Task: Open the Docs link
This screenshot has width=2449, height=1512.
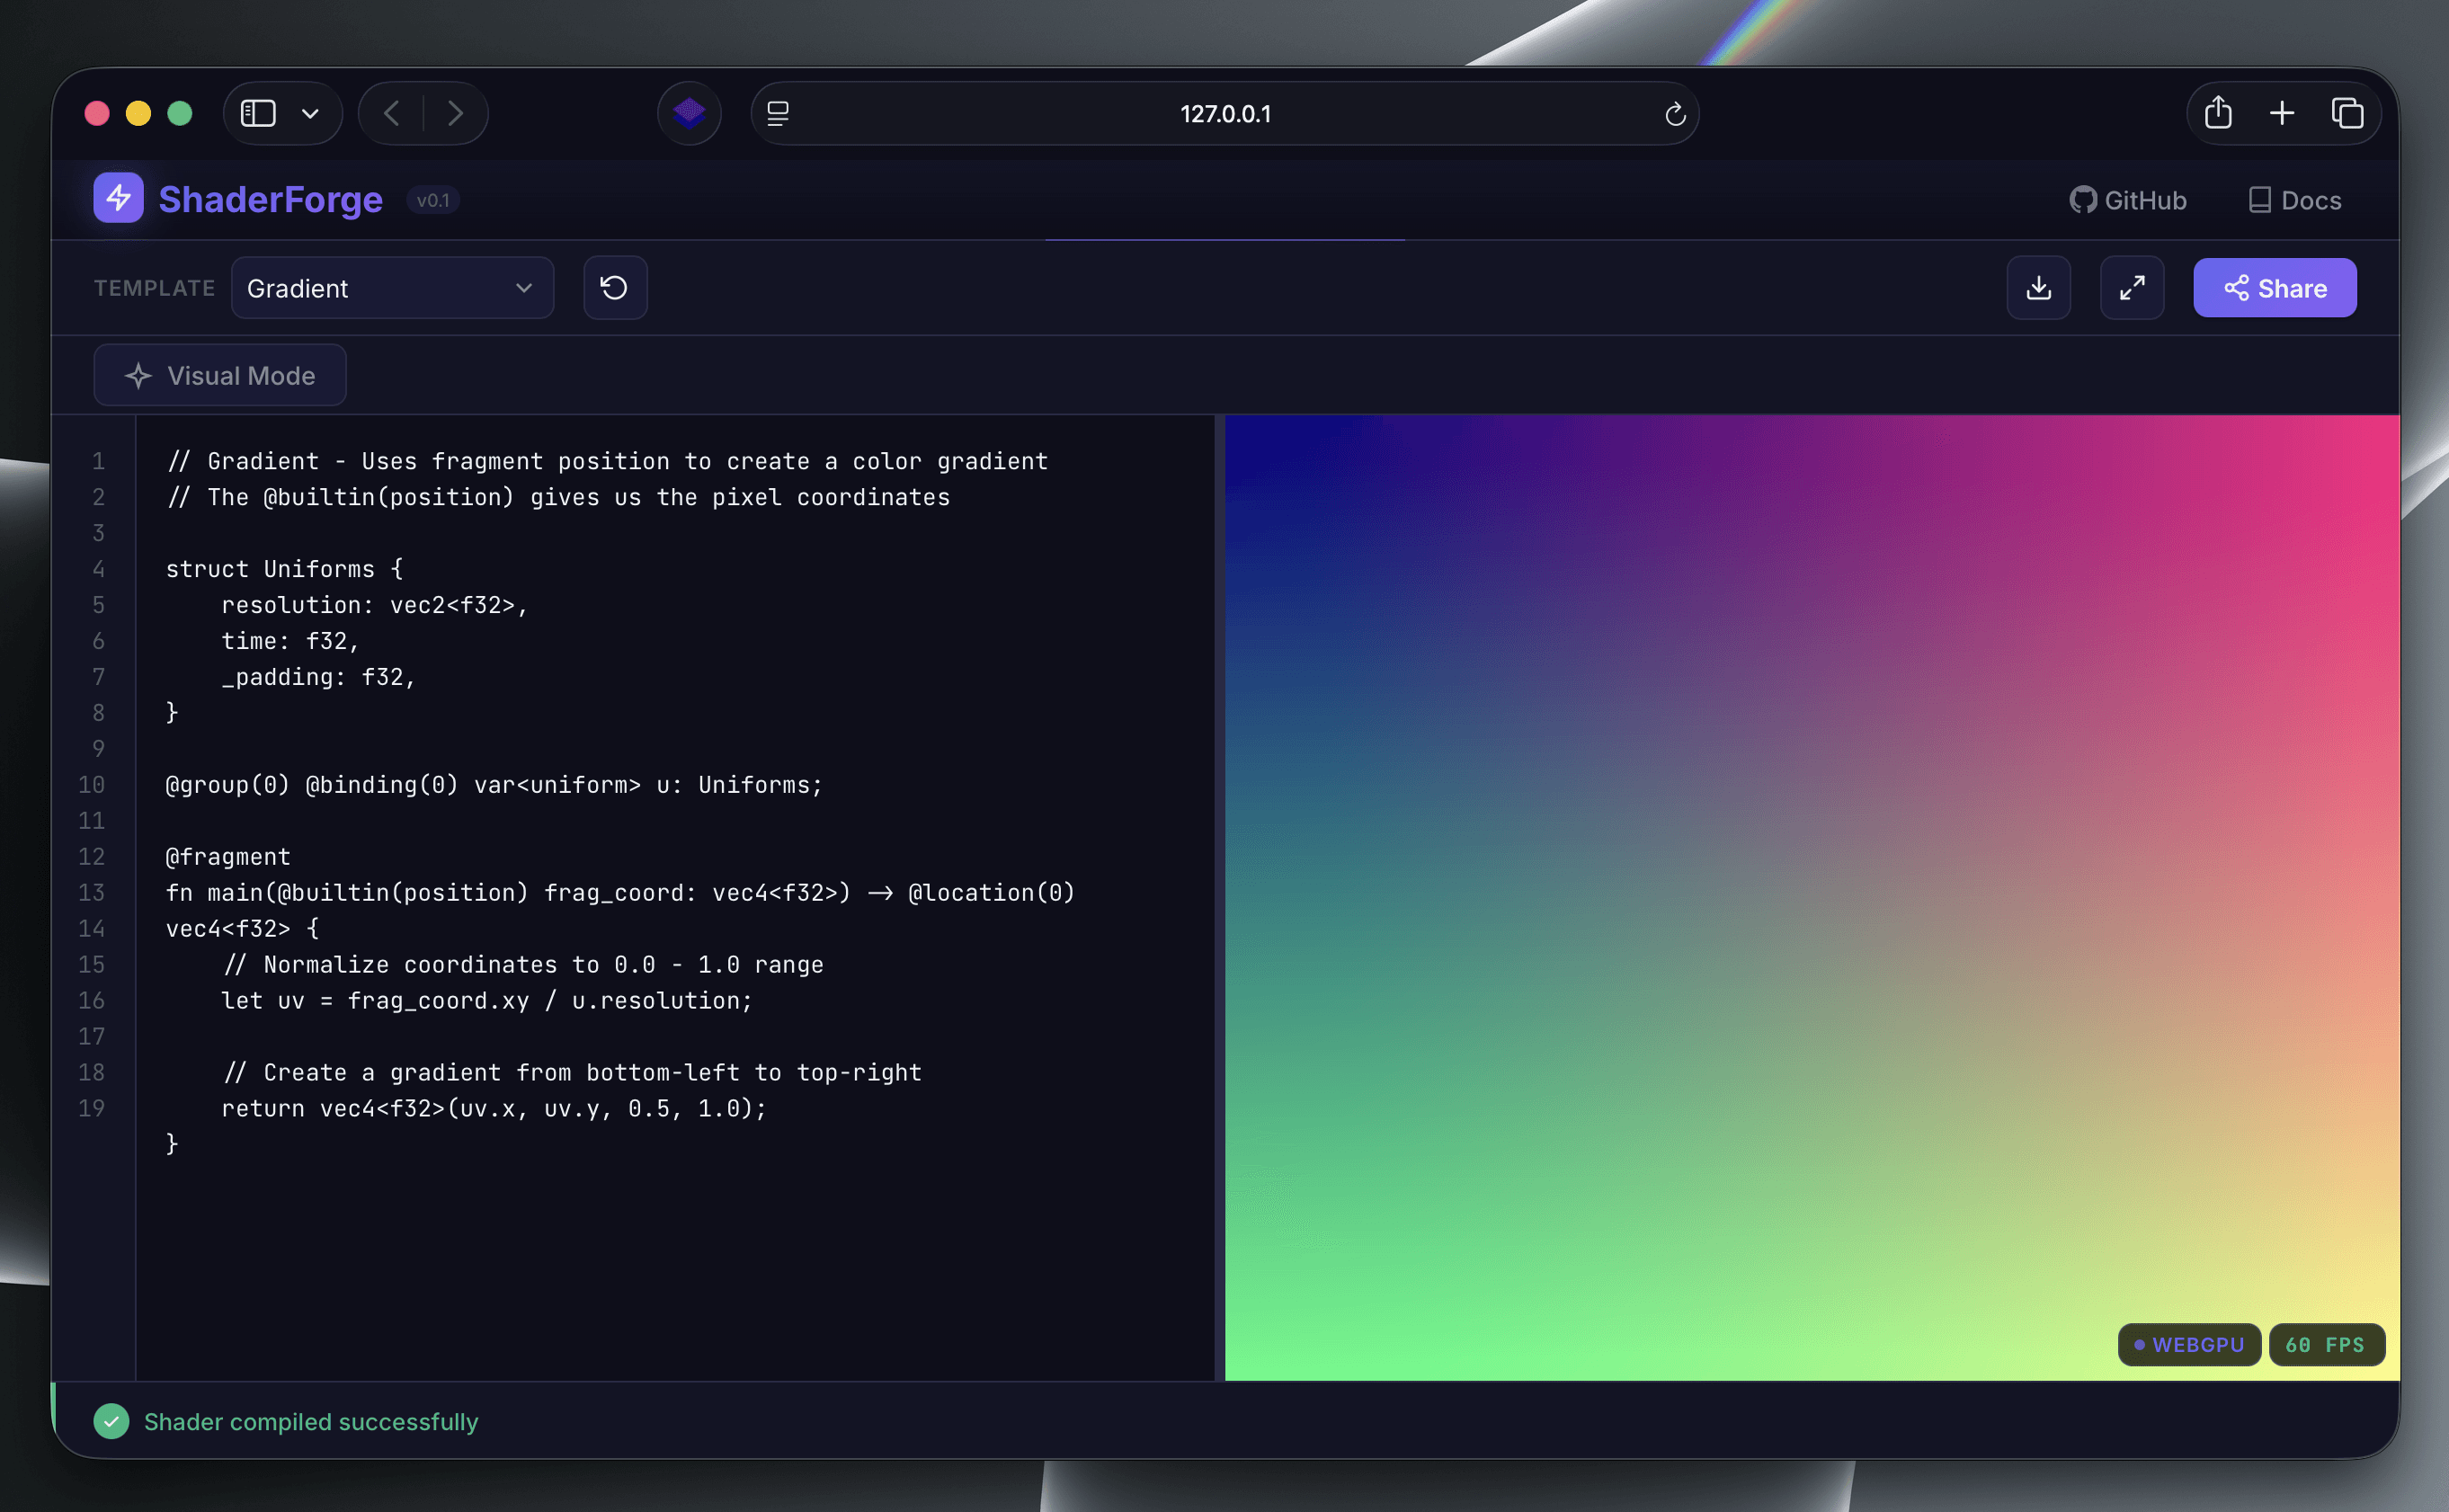Action: click(x=2294, y=200)
